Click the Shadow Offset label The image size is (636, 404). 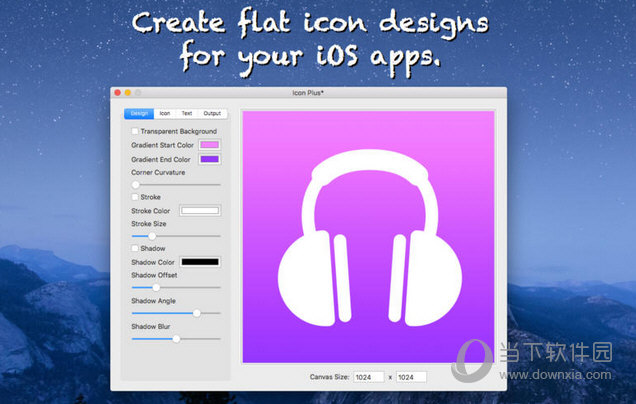point(154,275)
